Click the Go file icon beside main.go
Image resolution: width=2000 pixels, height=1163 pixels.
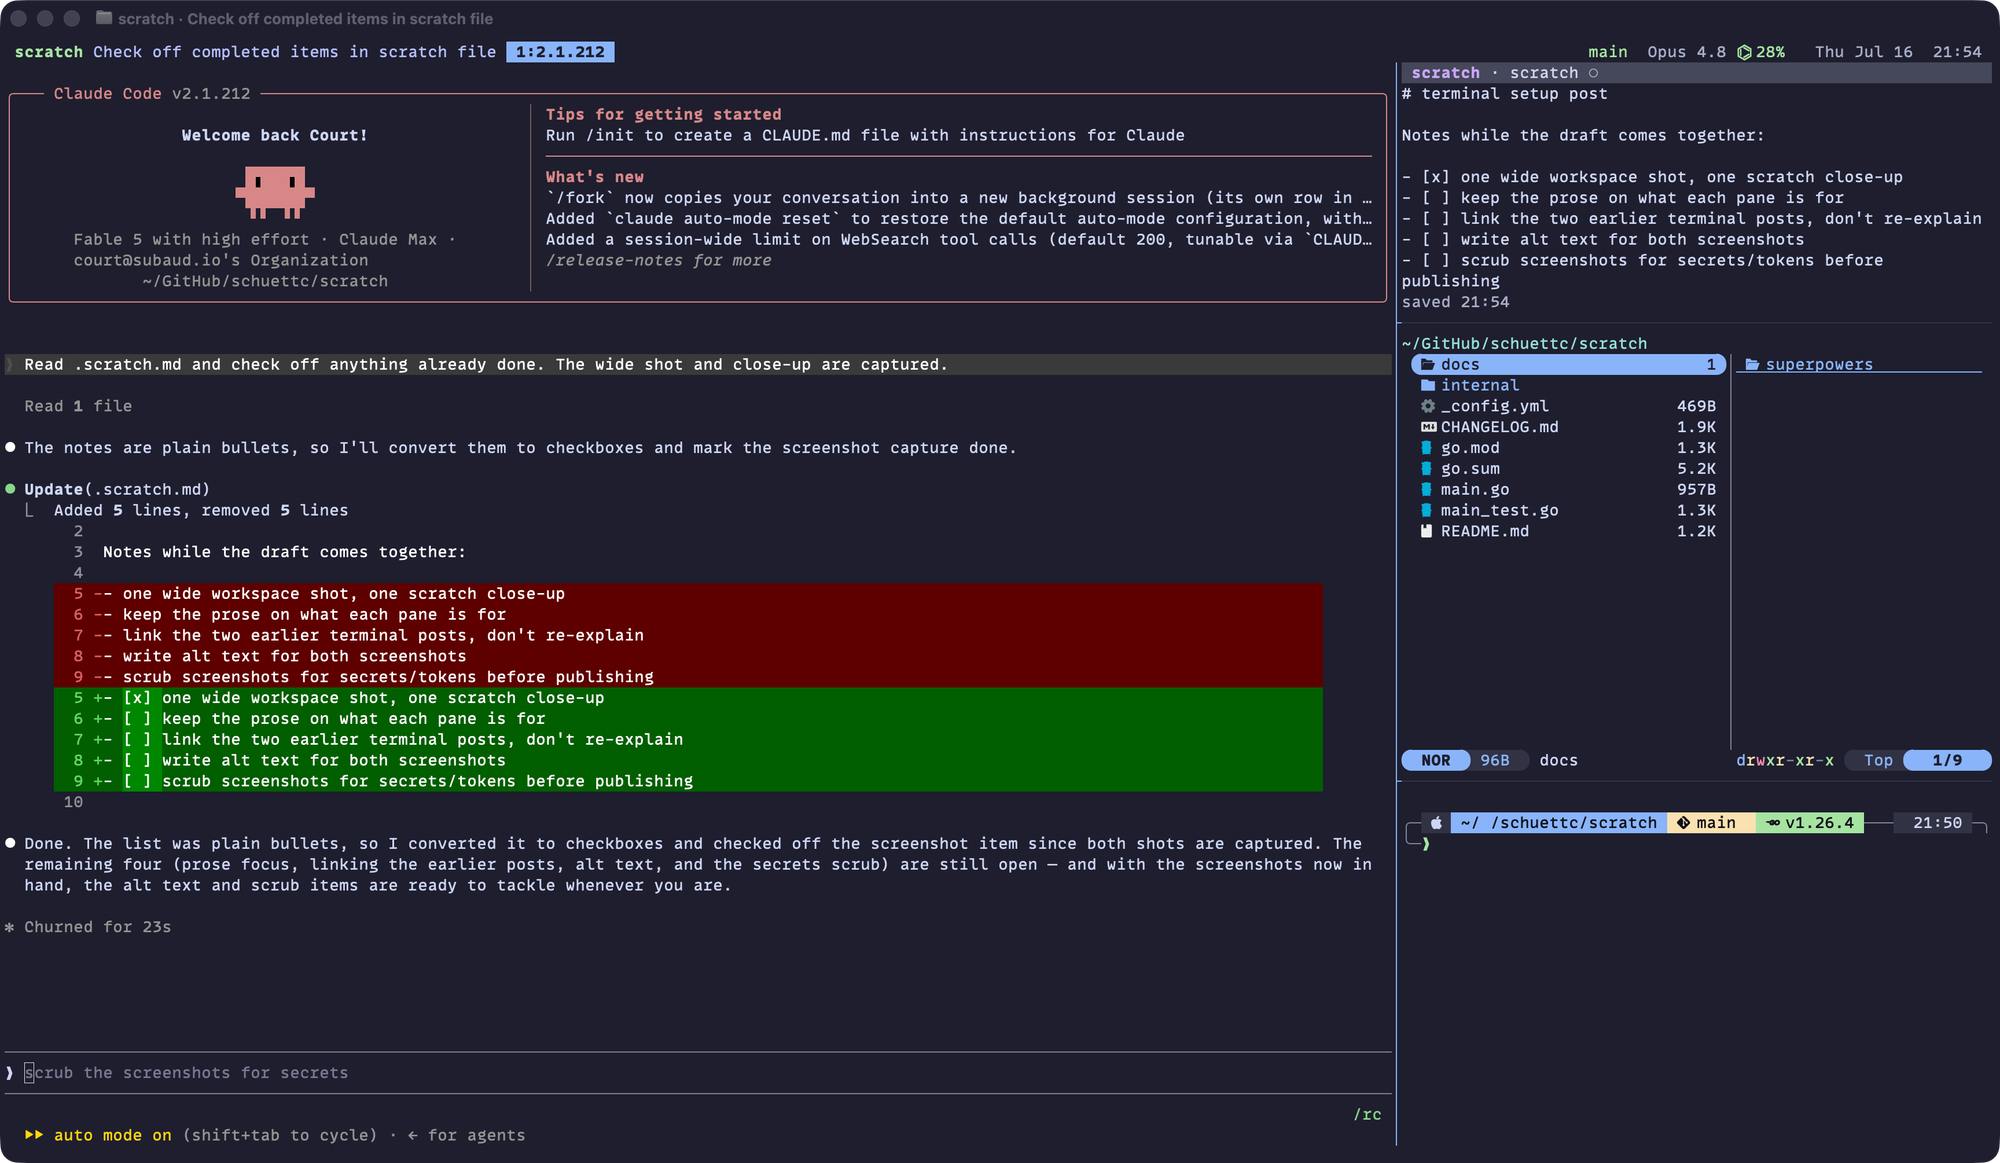1427,489
